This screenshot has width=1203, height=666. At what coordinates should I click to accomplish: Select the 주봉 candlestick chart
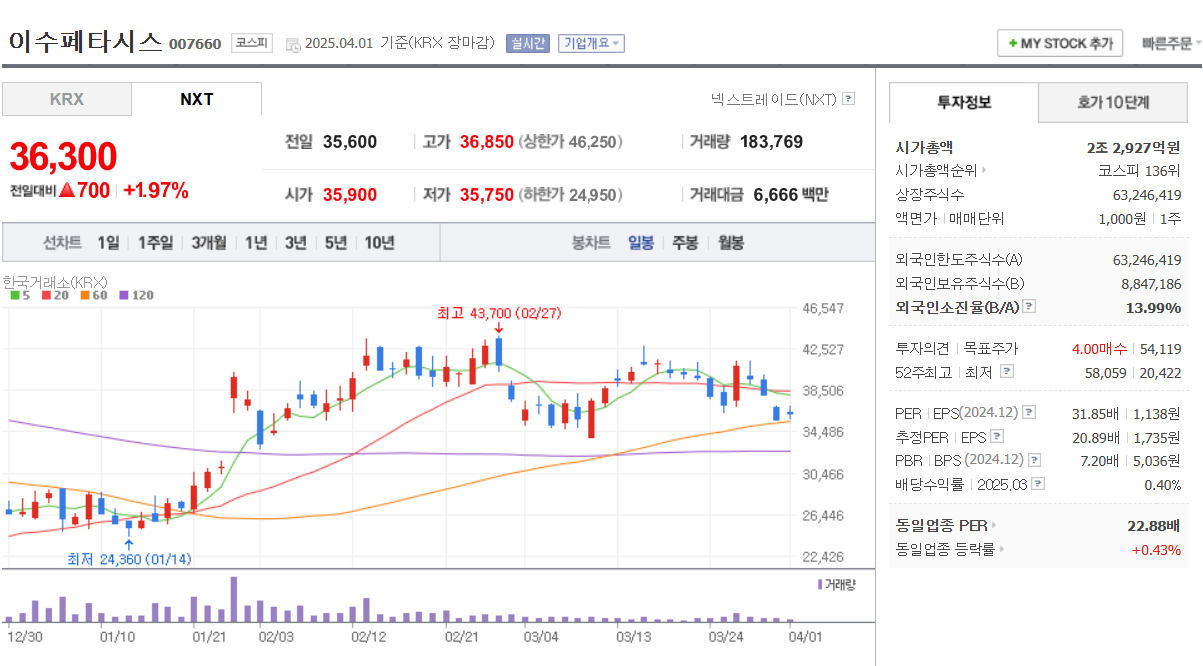685,243
